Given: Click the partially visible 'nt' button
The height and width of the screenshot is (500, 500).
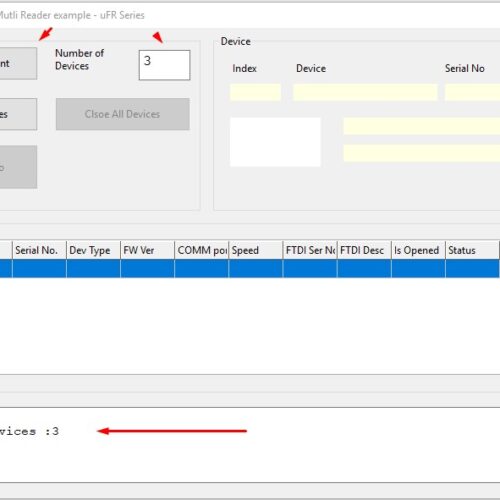Looking at the screenshot, I should click(x=18, y=63).
